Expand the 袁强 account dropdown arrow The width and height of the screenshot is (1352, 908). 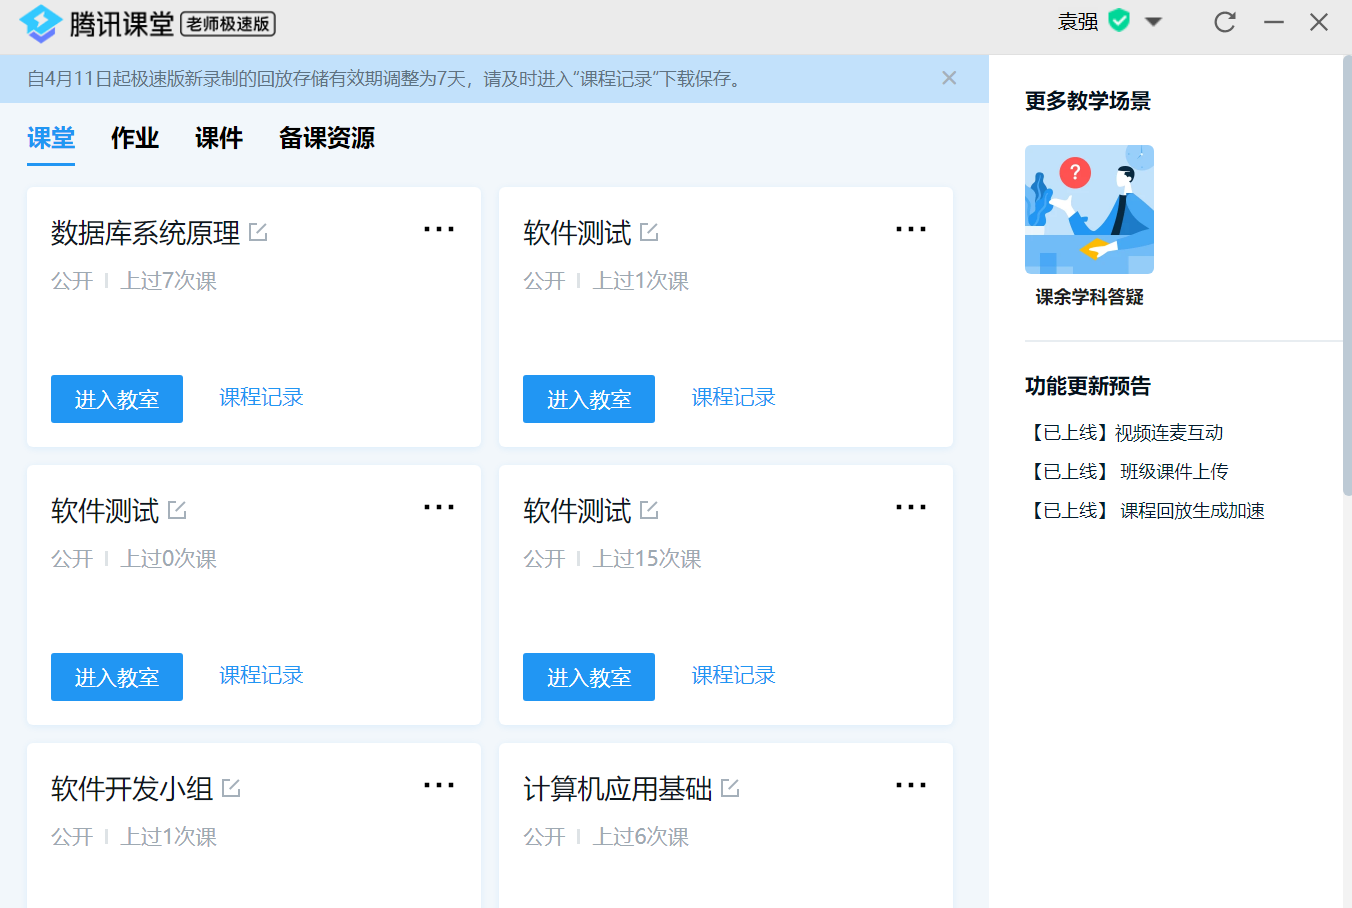pyautogui.click(x=1153, y=22)
